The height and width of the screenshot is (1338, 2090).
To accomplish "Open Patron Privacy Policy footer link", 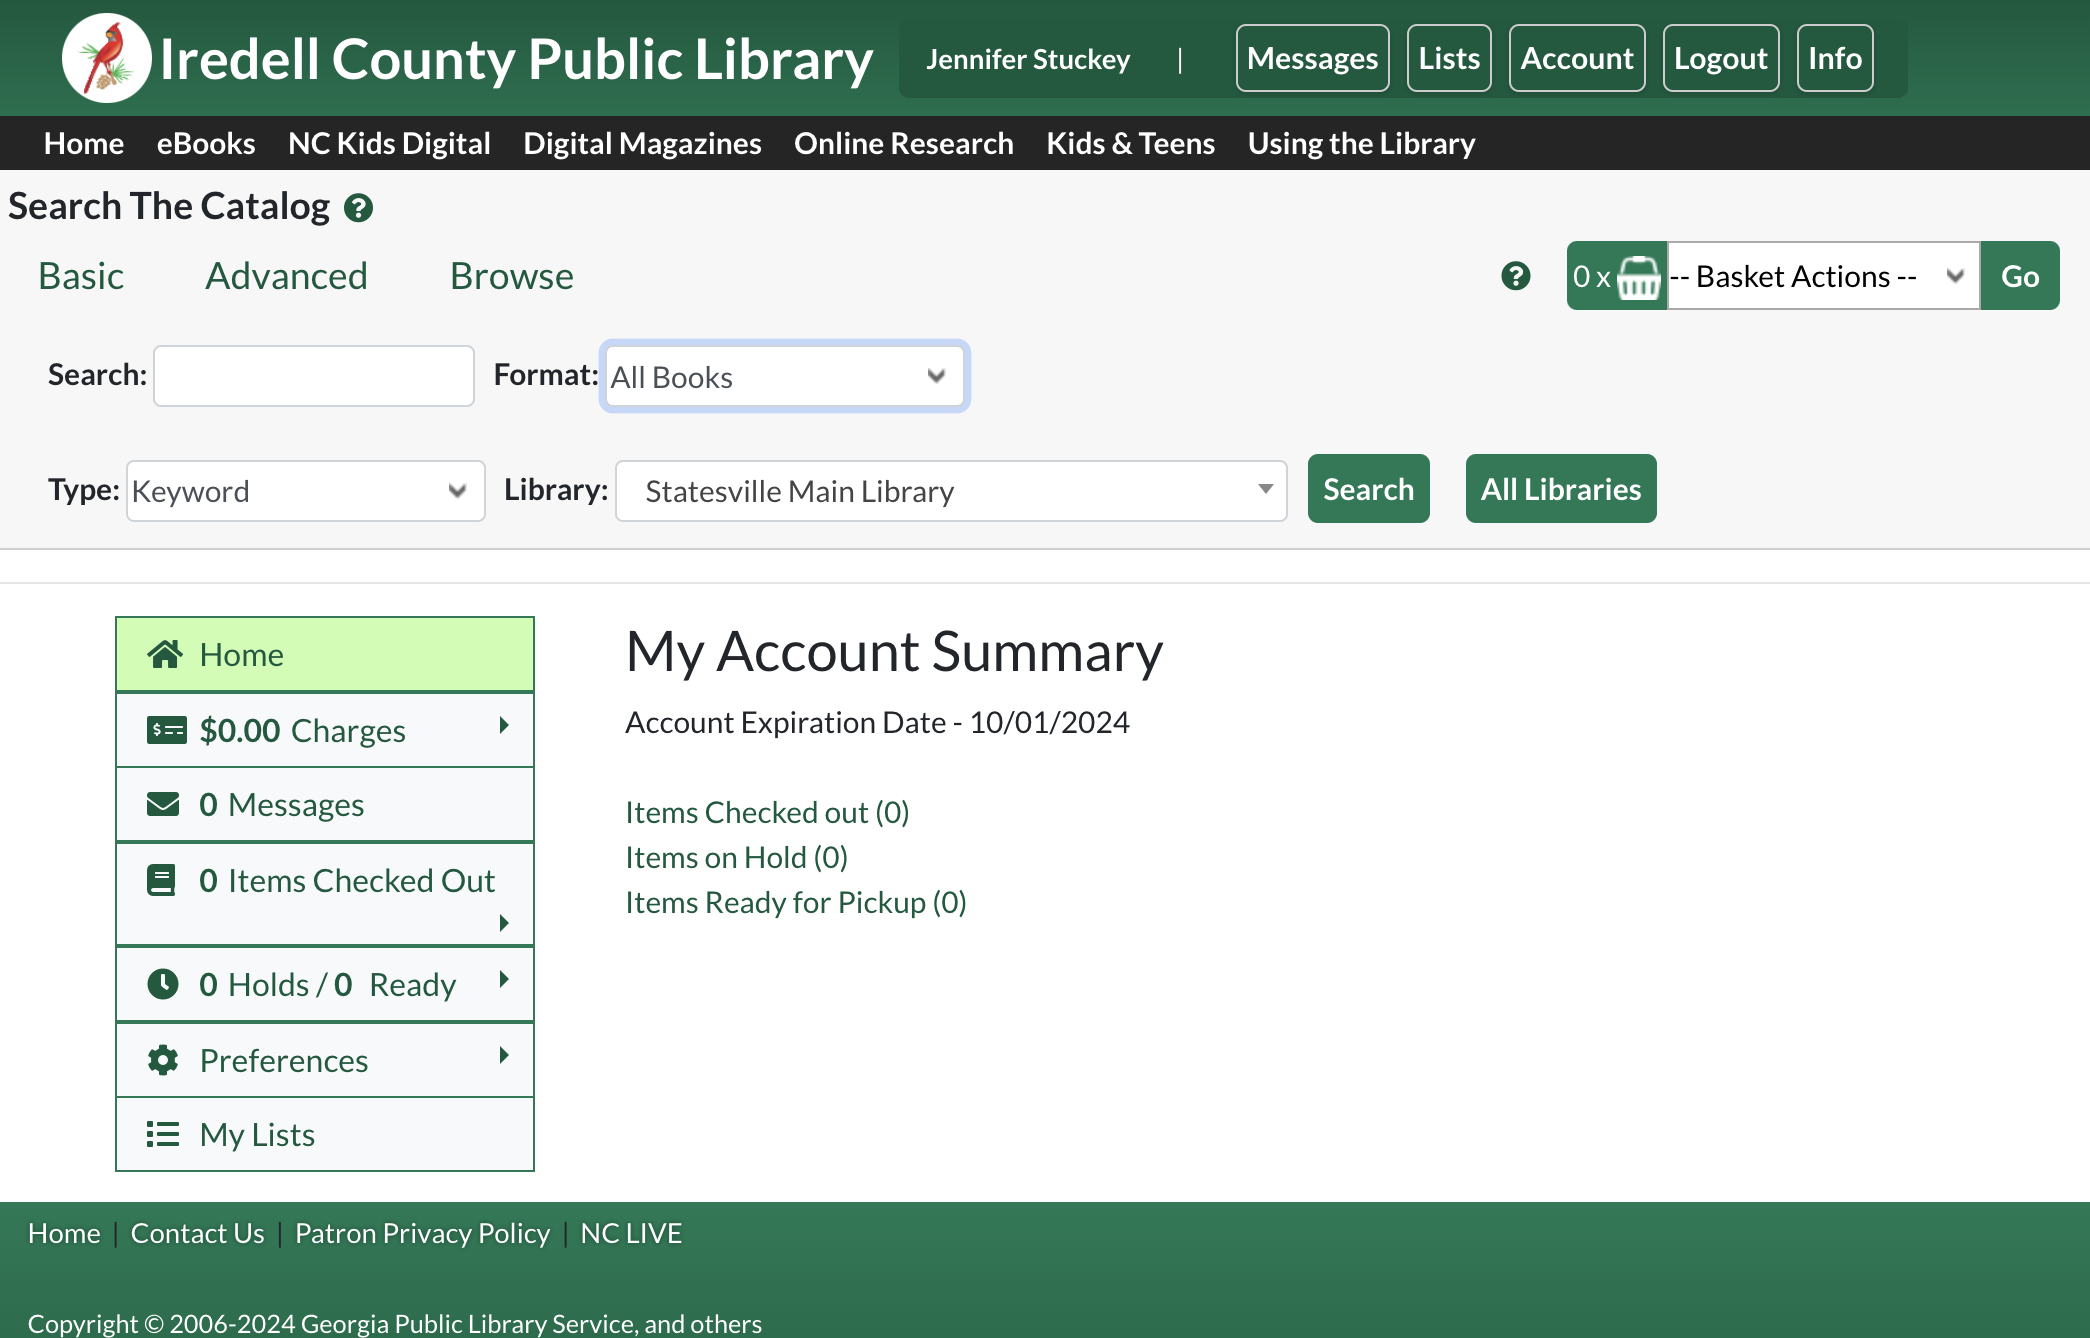I will pos(422,1233).
